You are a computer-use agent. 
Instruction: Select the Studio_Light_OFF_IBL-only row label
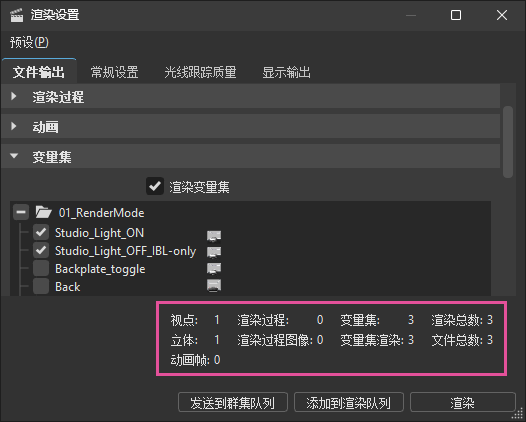tap(125, 251)
